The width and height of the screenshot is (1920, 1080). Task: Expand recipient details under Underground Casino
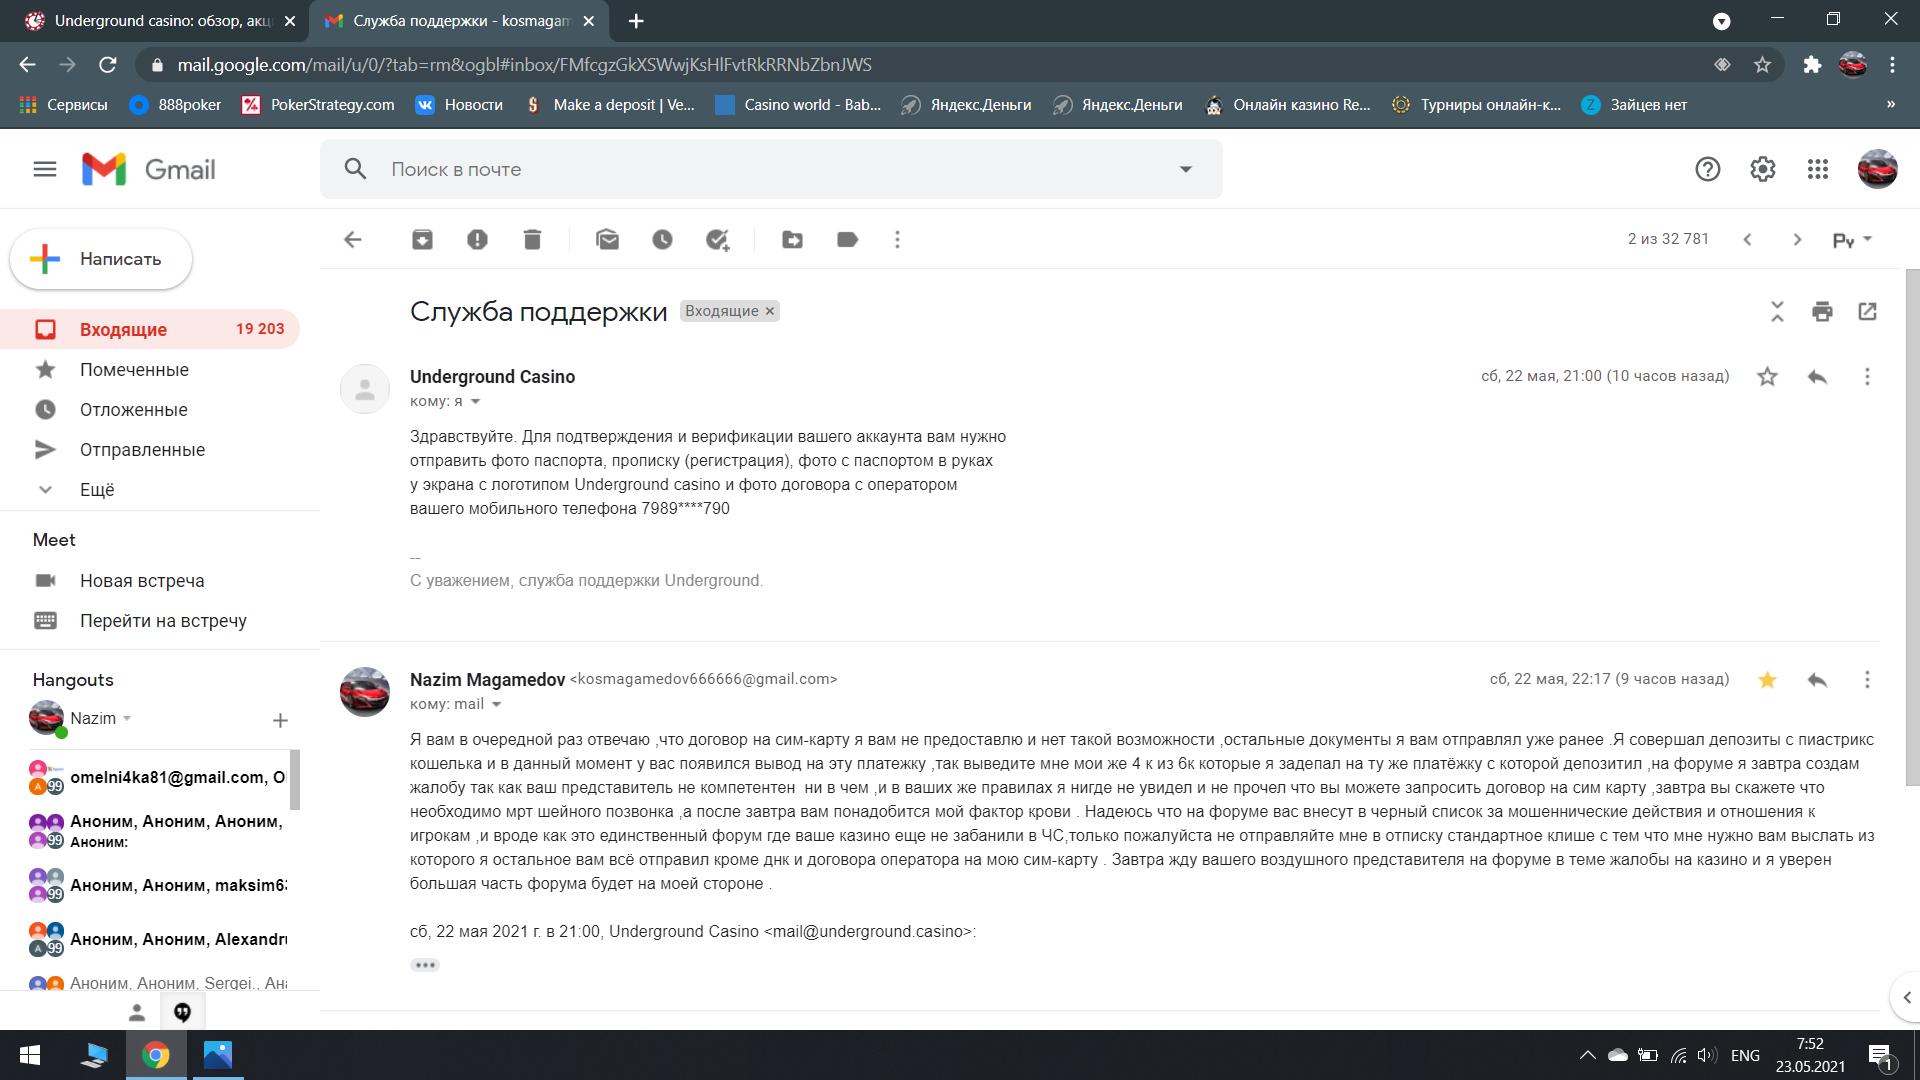tap(476, 402)
